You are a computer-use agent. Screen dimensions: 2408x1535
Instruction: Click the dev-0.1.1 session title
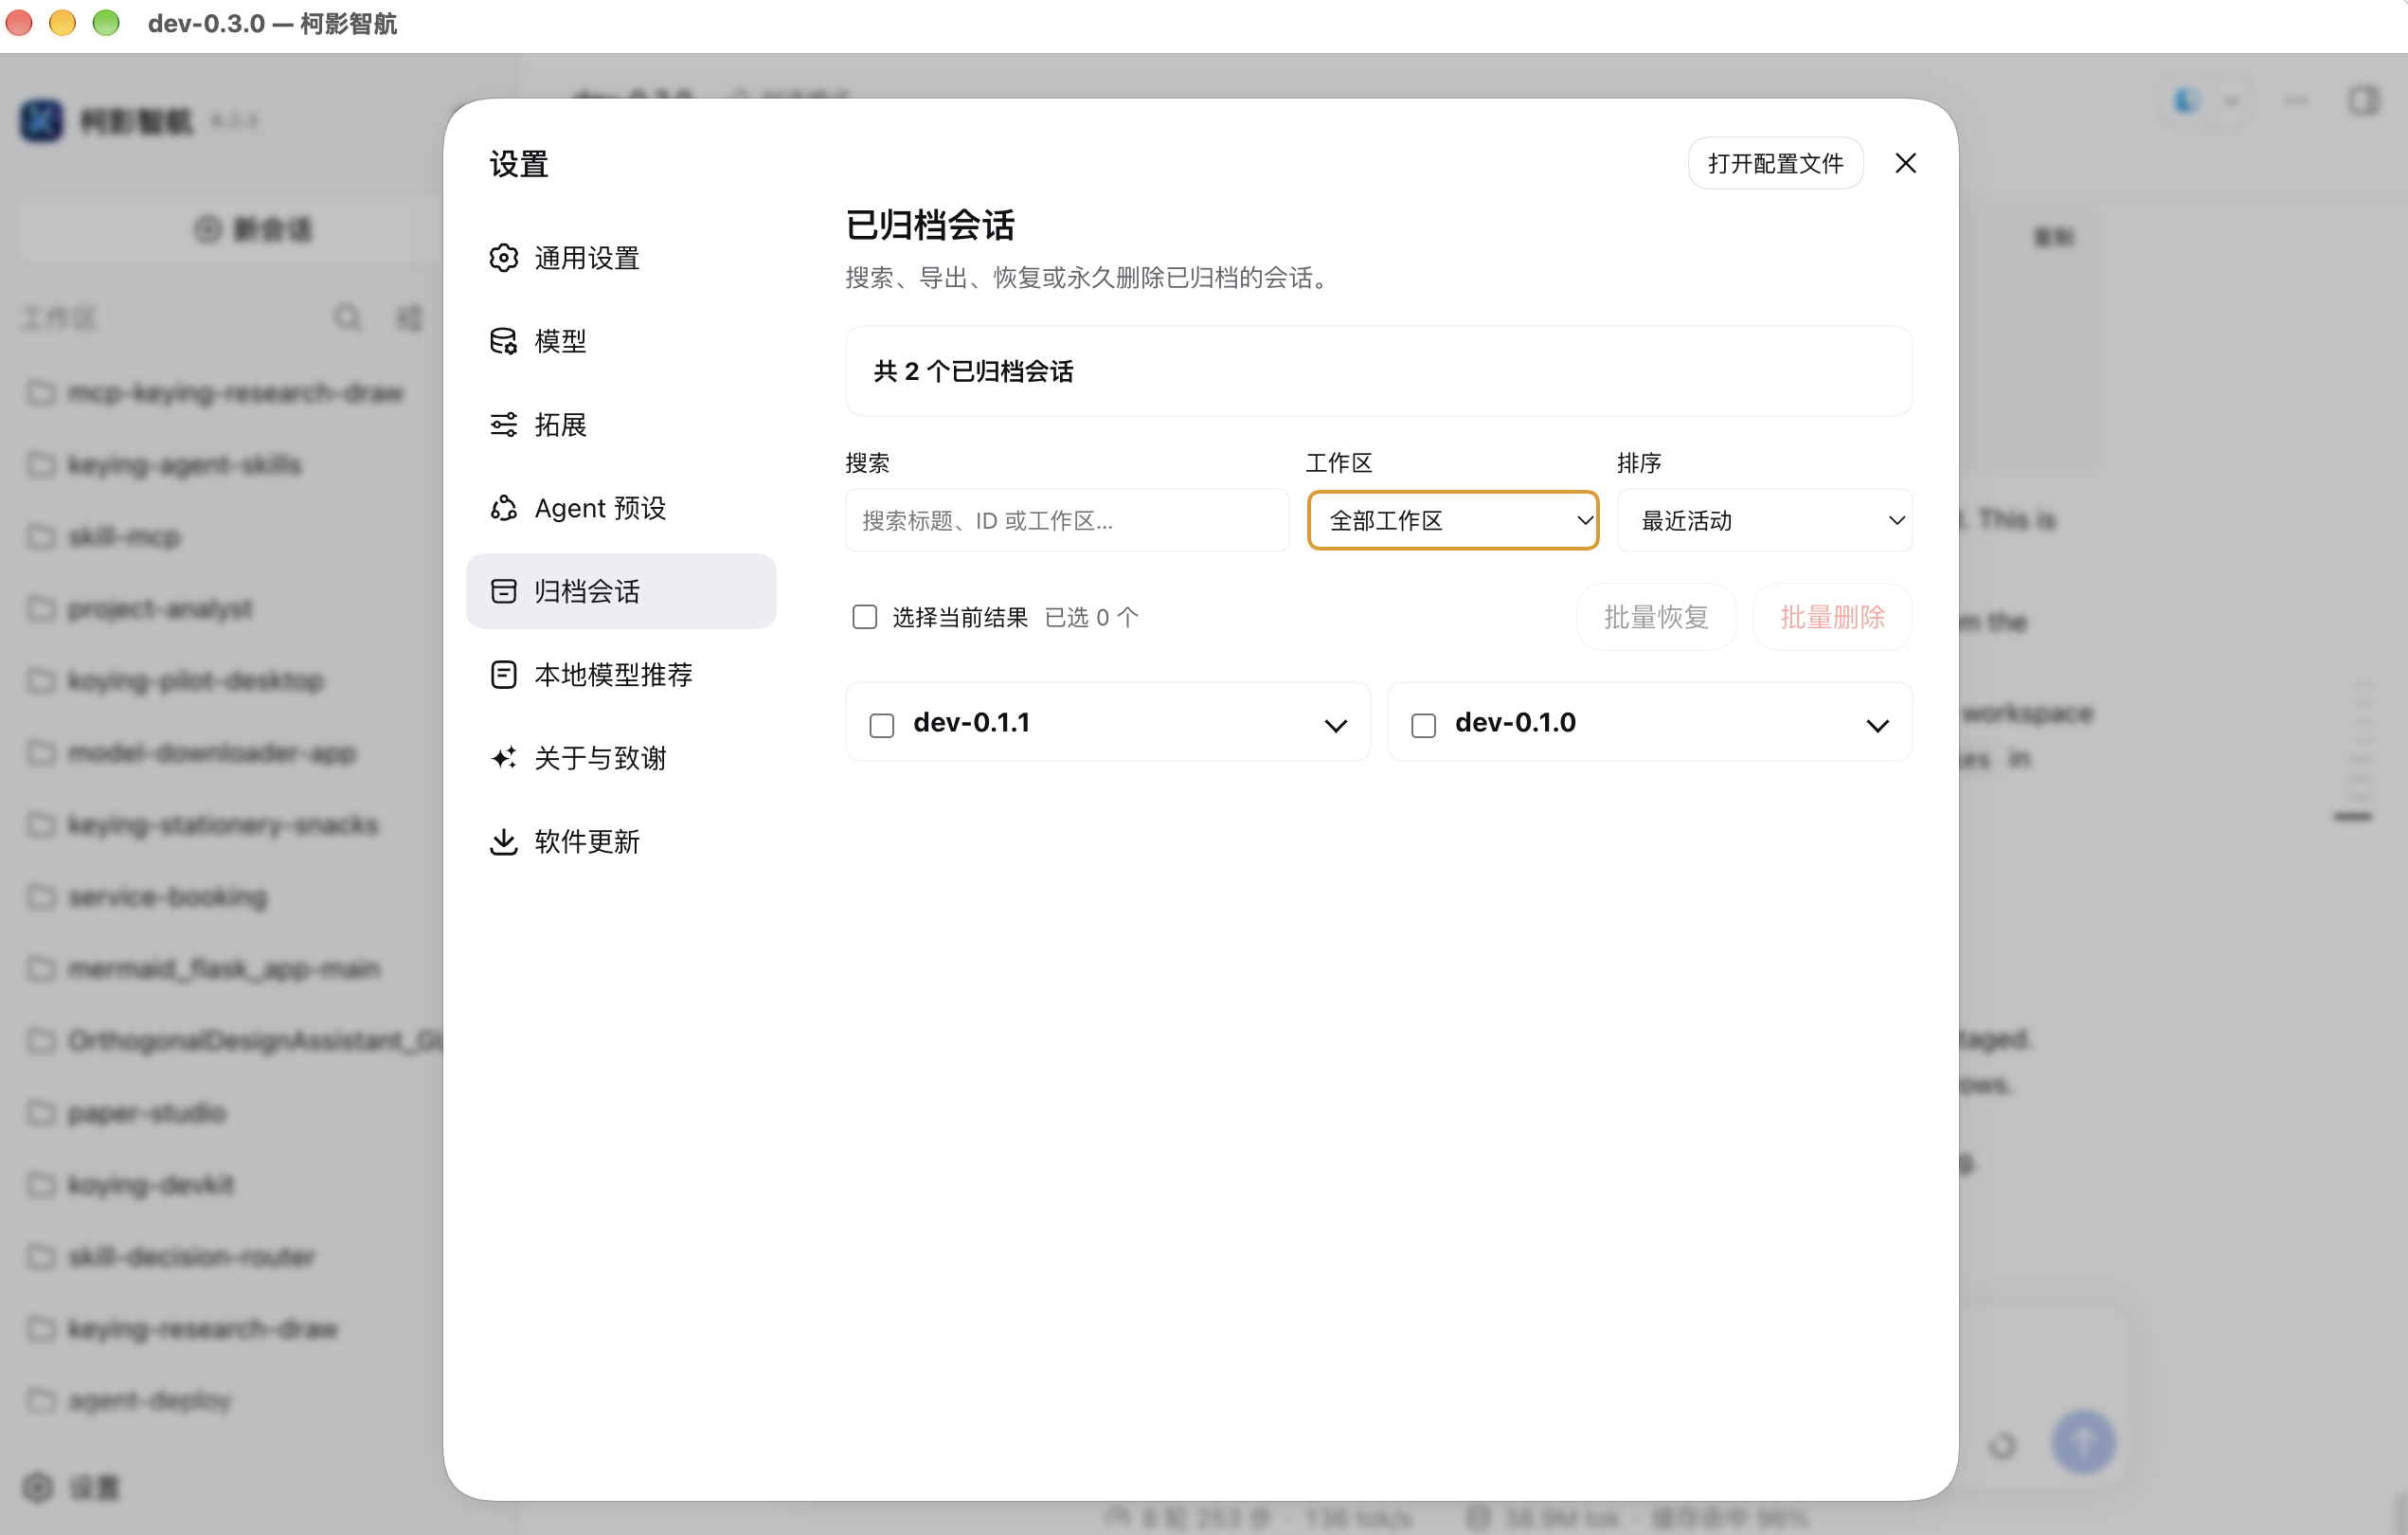click(971, 722)
